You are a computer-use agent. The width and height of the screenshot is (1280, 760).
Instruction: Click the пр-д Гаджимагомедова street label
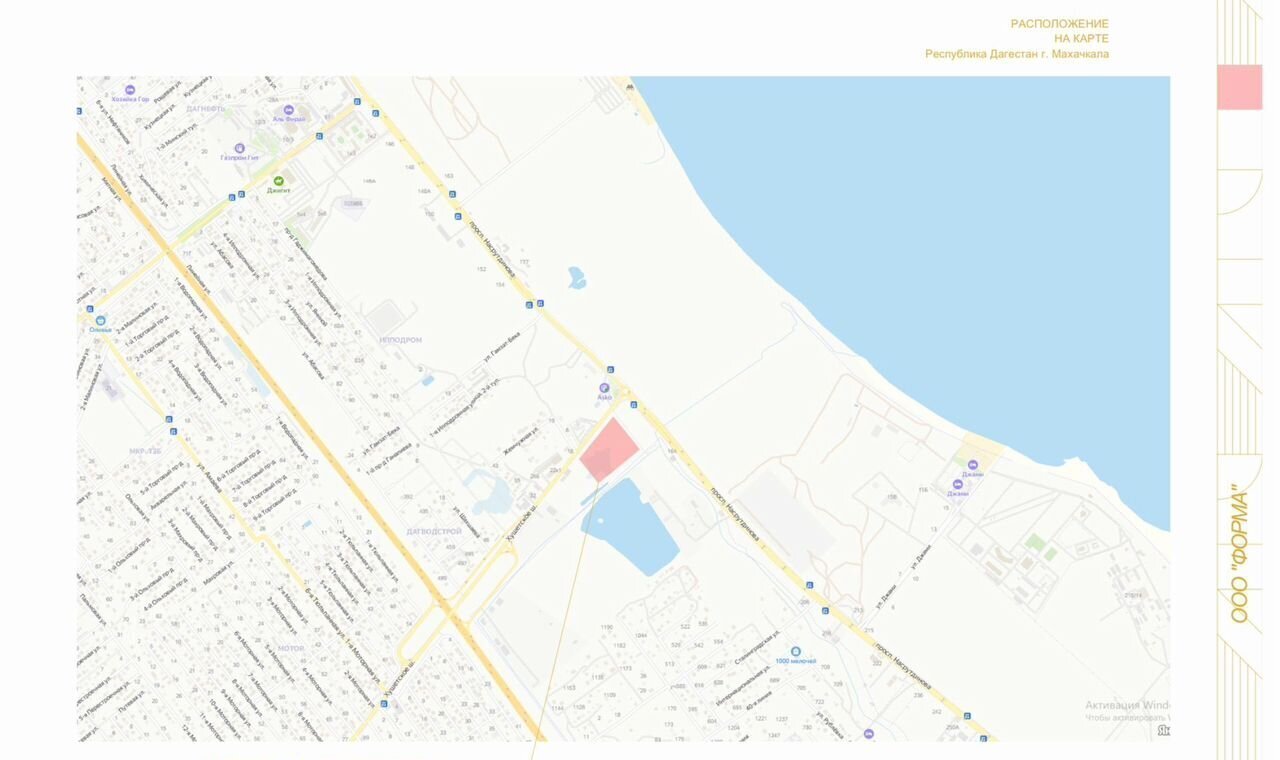[306, 252]
